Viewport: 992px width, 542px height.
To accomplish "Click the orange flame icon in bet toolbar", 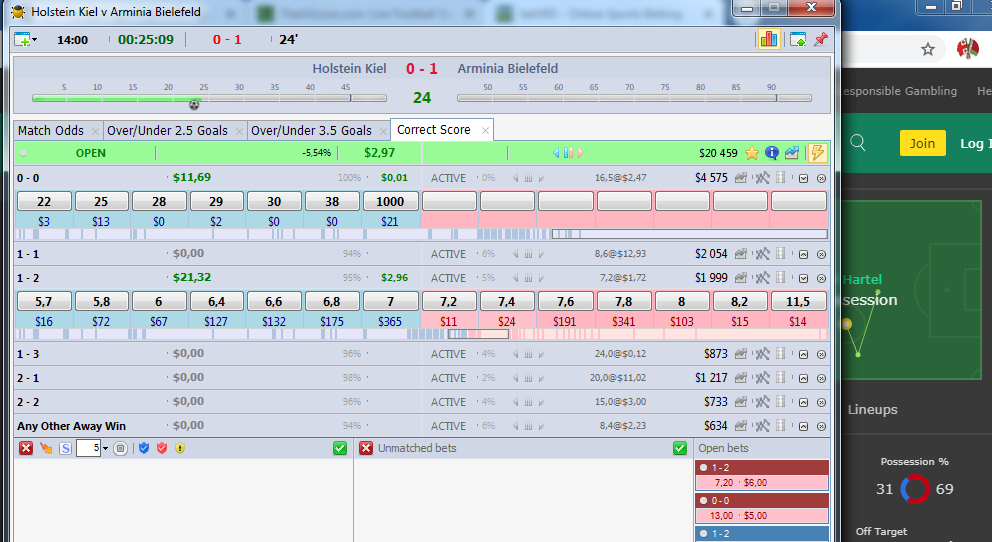I will (x=46, y=448).
